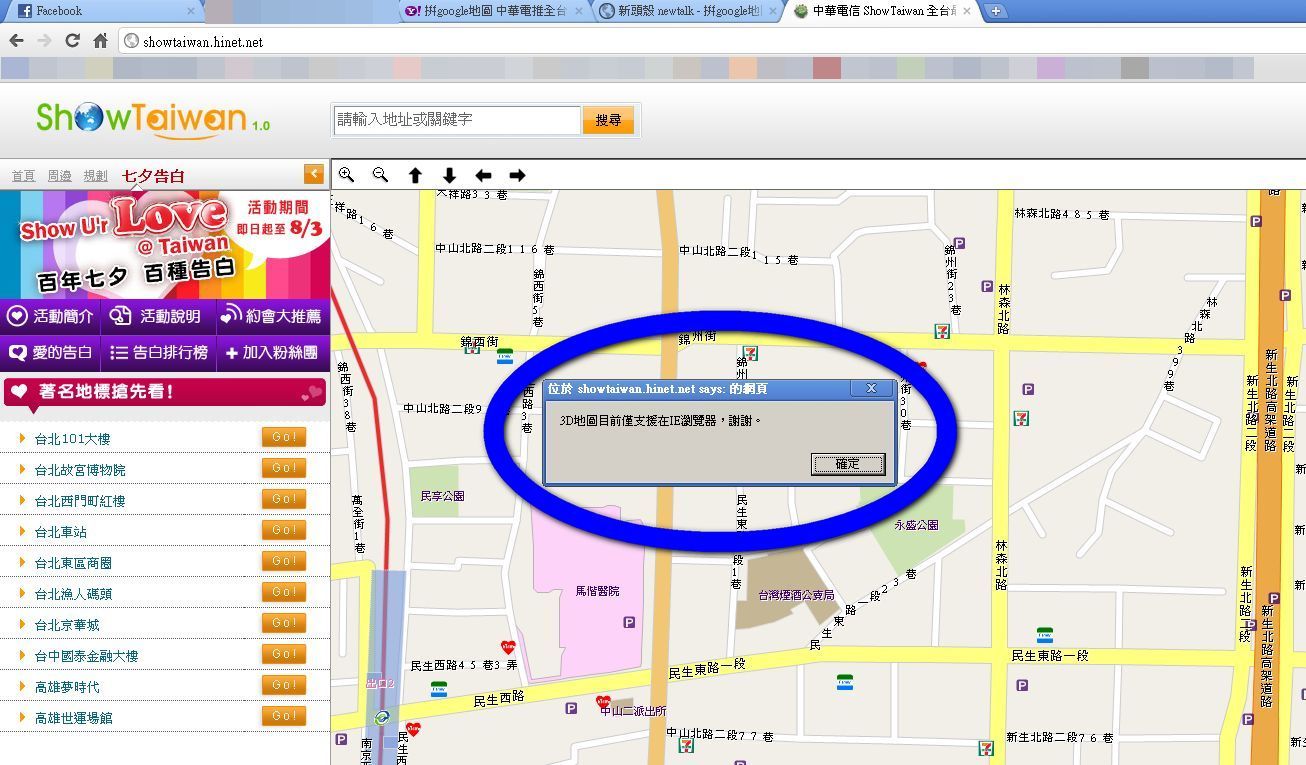Select 台北101大樓 landmark link
This screenshot has width=1306, height=765.
tap(72, 439)
